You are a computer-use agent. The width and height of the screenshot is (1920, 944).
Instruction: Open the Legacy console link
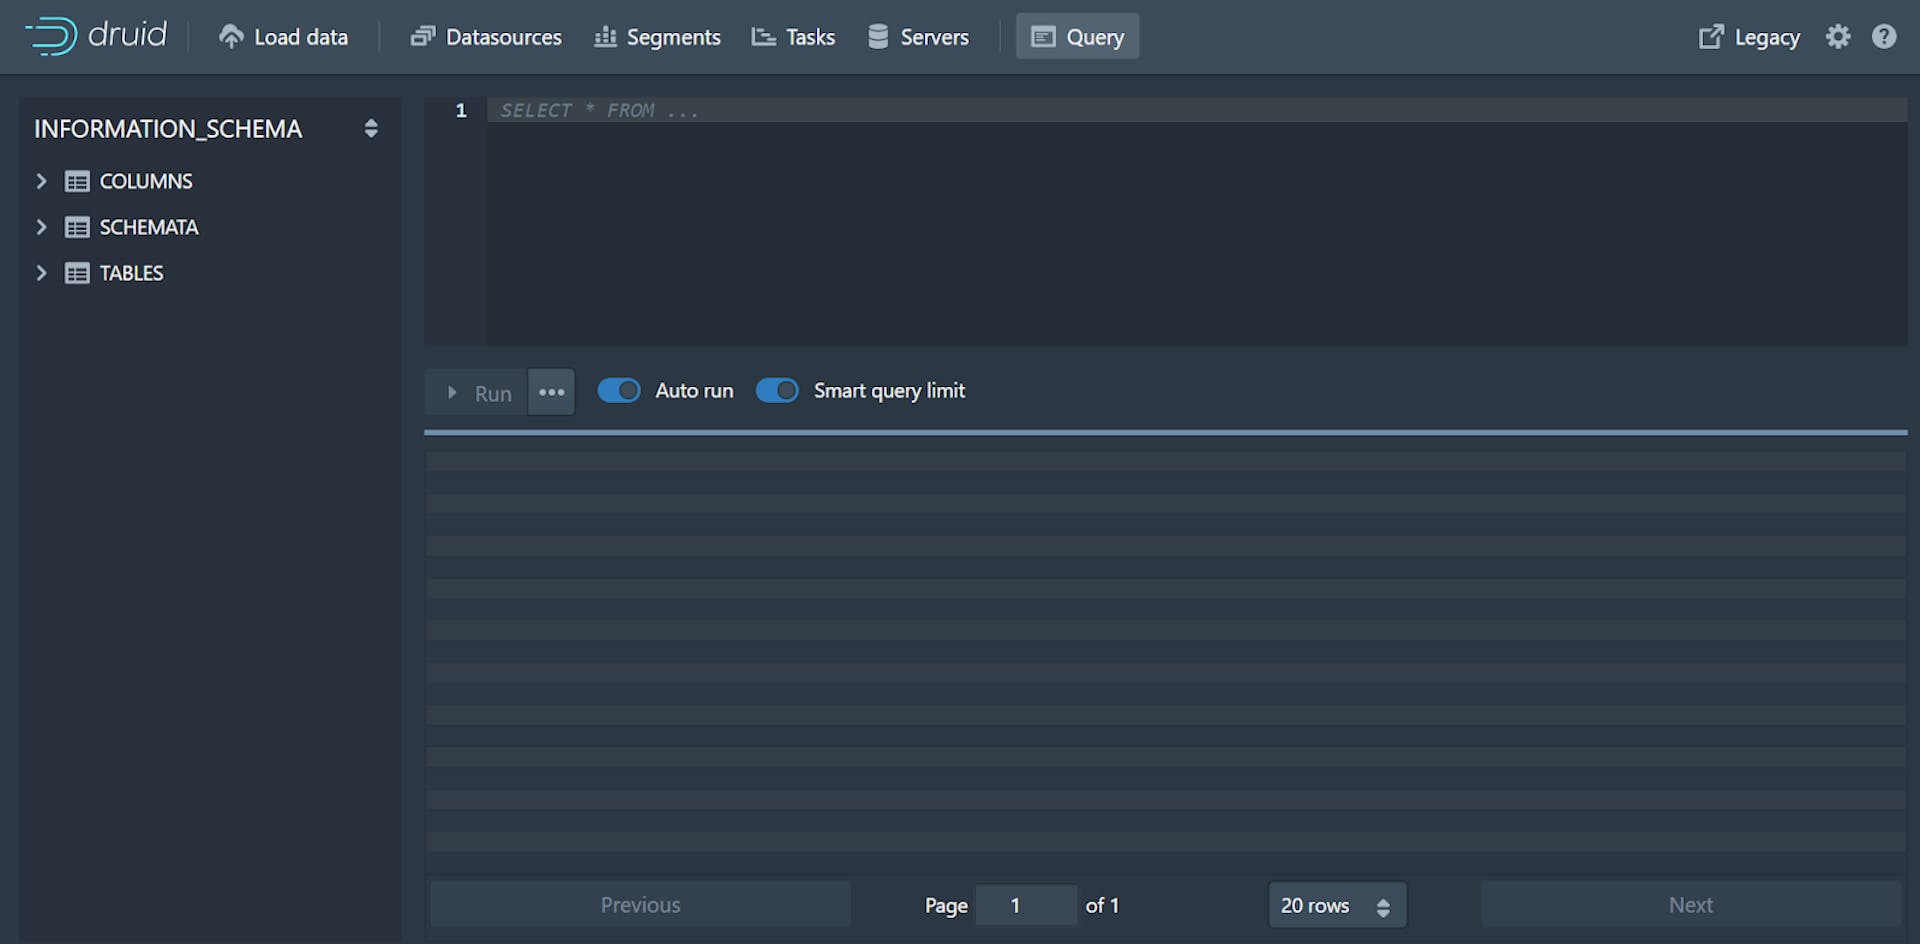coord(1748,36)
